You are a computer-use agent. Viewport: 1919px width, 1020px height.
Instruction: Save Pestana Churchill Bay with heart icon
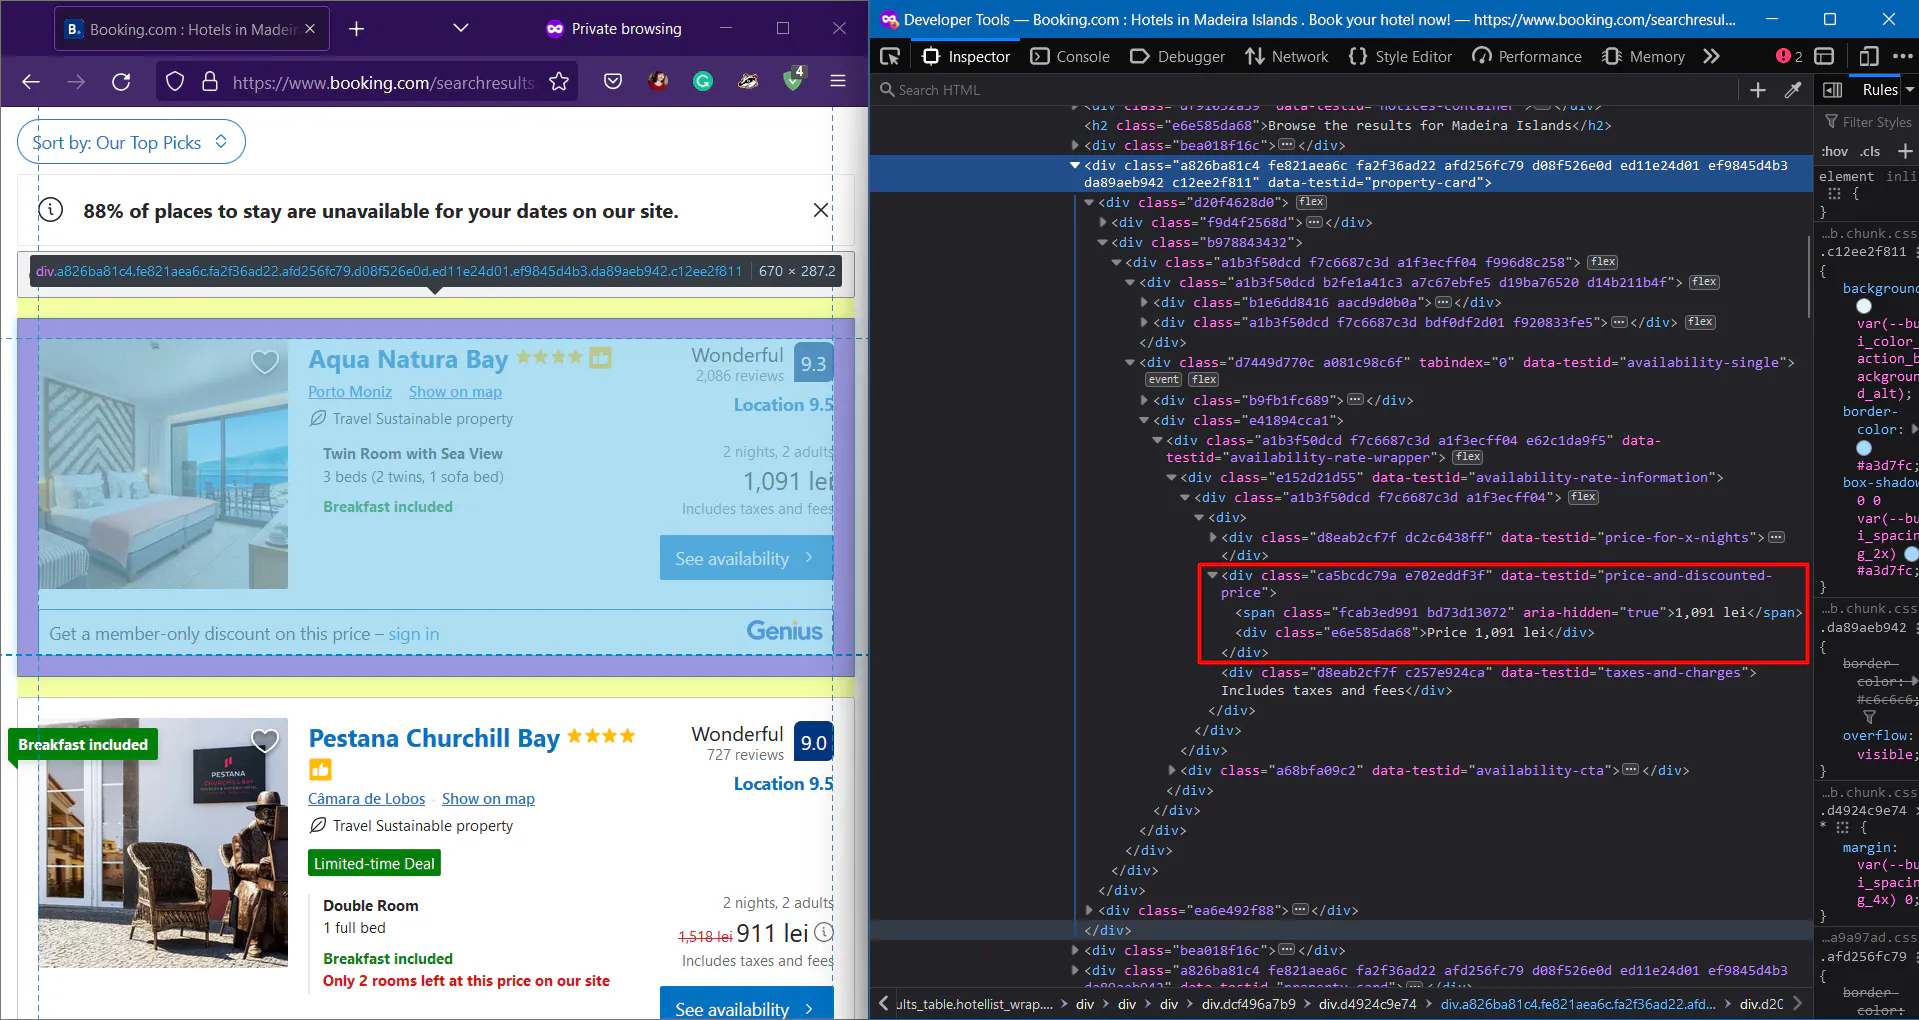[x=265, y=741]
